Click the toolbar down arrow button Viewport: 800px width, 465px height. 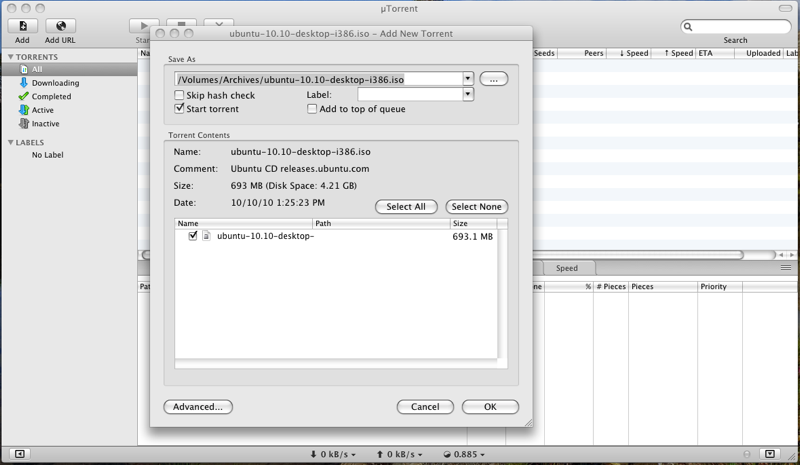219,23
